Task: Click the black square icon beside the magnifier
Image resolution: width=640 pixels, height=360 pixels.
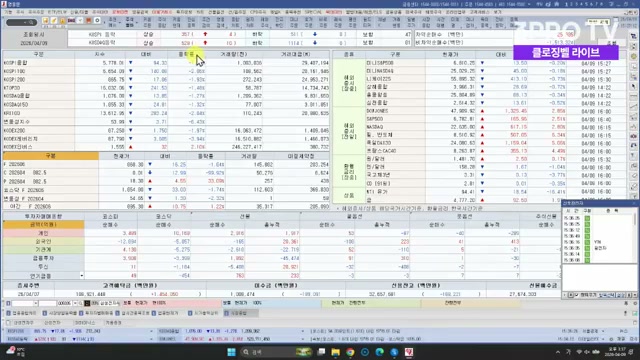Action: pos(87,303)
